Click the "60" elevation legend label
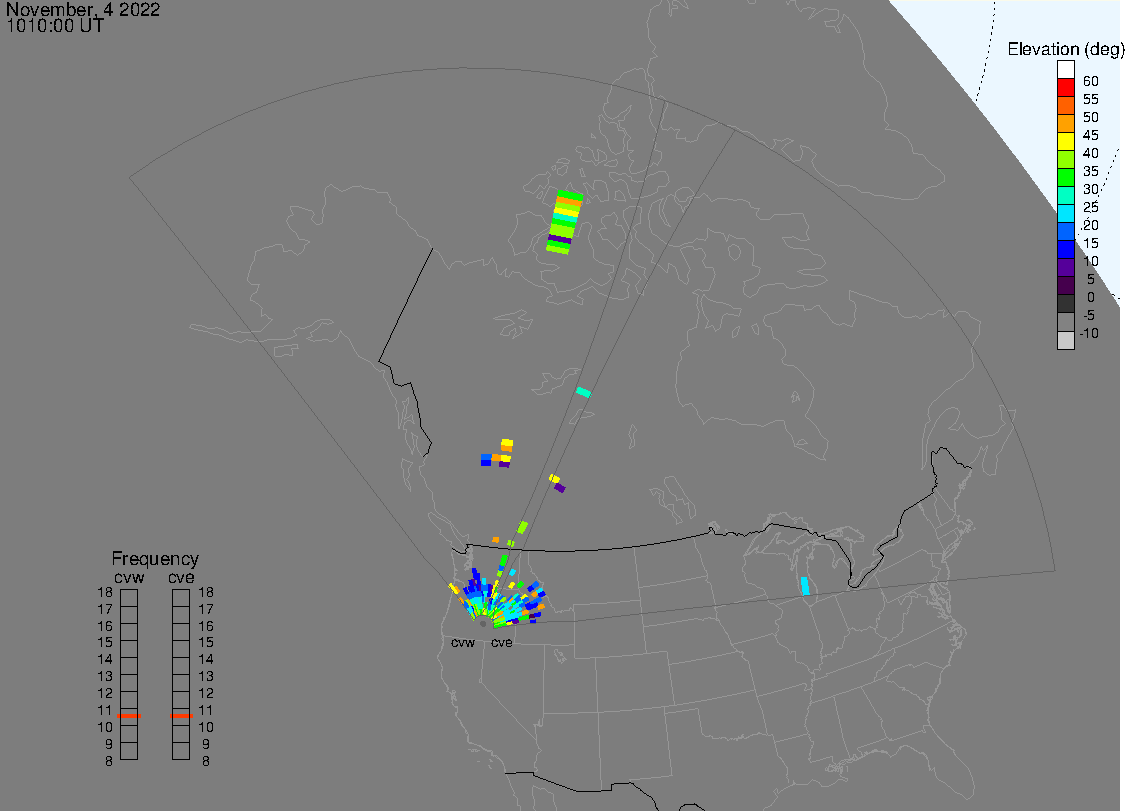The width and height of the screenshot is (1125, 811). 1091,81
